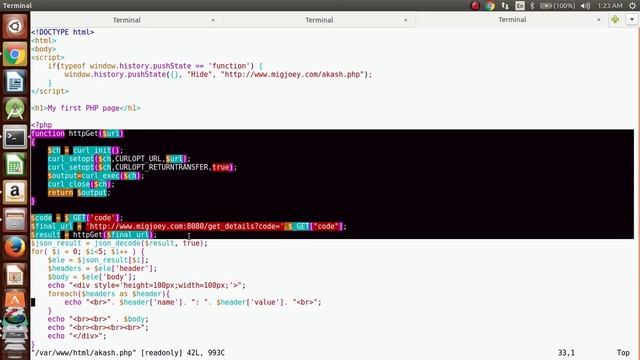
Task: Click the echo "</div>"; line
Action: (x=77, y=336)
